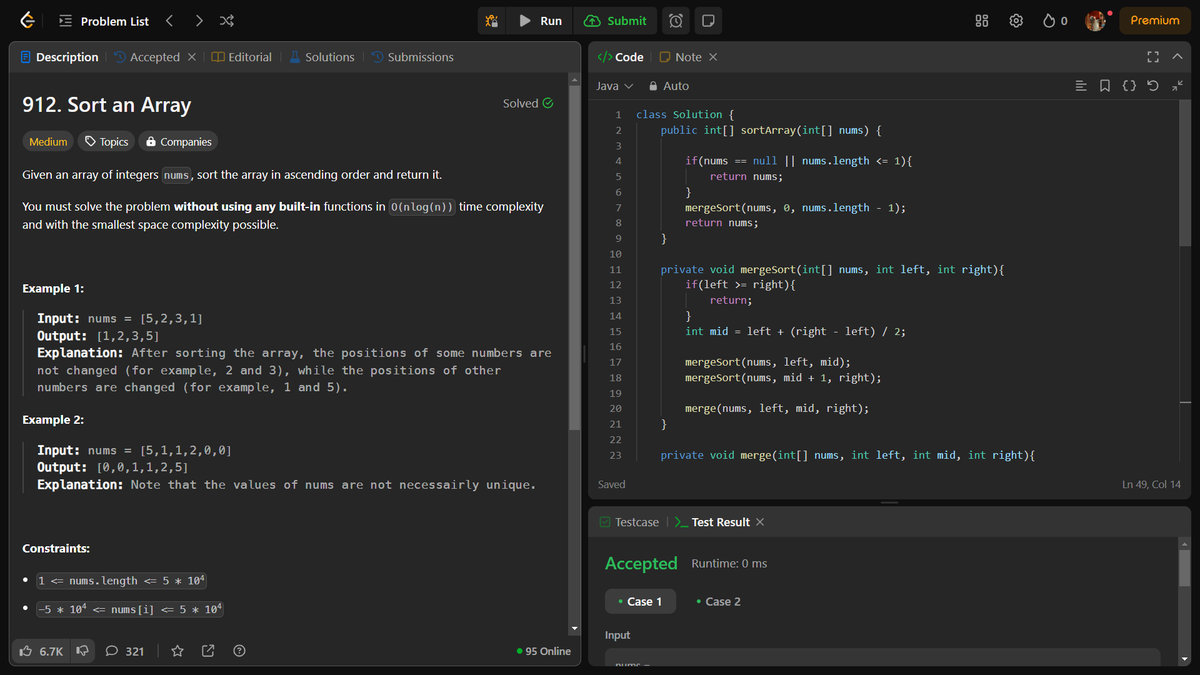
Task: Click the description panel scrollbar
Action: pyautogui.click(x=574, y=256)
